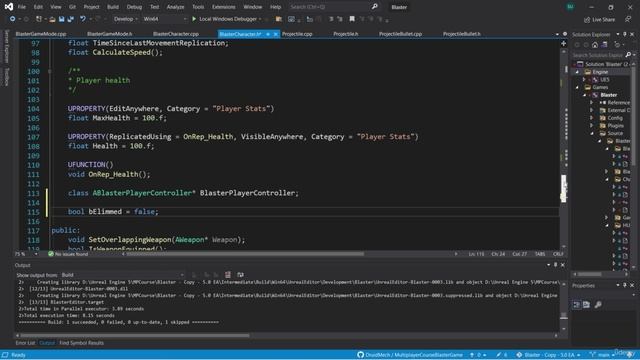The width and height of the screenshot is (640, 360).
Task: Collapse the Player health comment block at line 100
Action: [50, 71]
